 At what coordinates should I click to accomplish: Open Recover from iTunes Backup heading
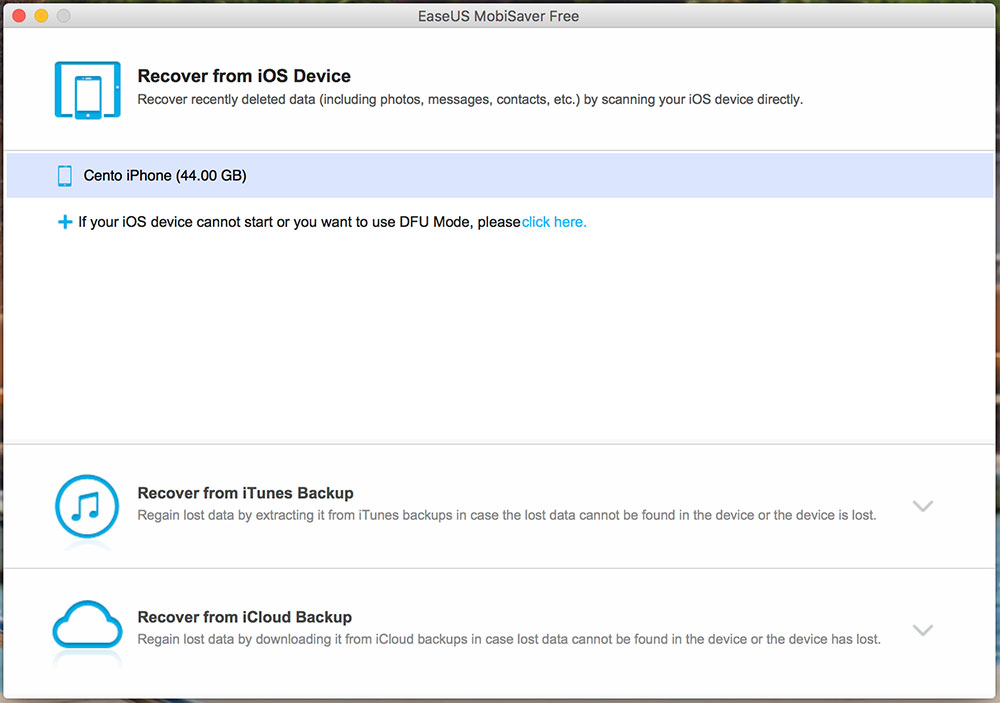(x=246, y=493)
